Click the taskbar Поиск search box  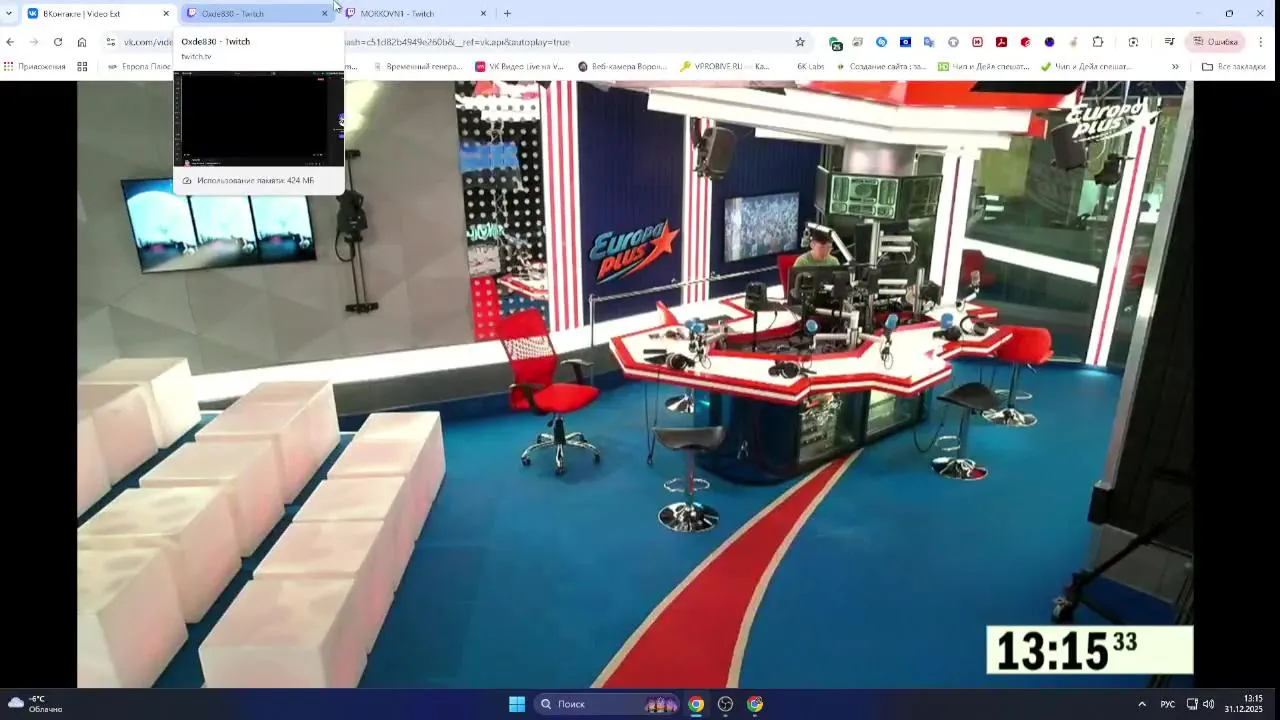(x=608, y=704)
